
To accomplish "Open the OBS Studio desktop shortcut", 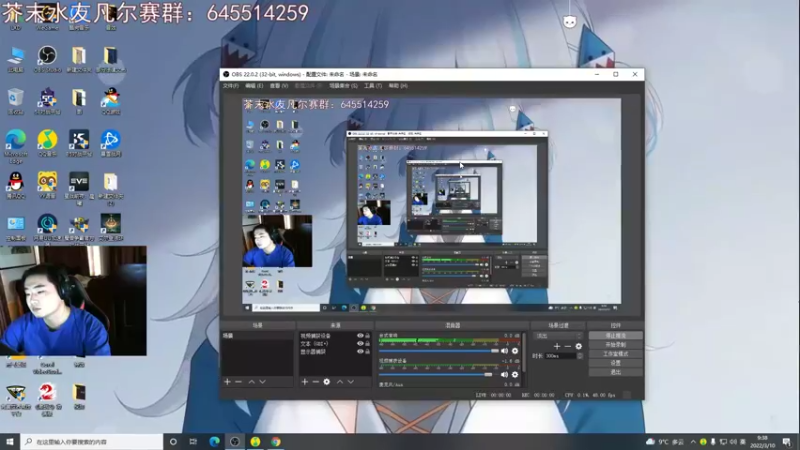I will pyautogui.click(x=47, y=59).
